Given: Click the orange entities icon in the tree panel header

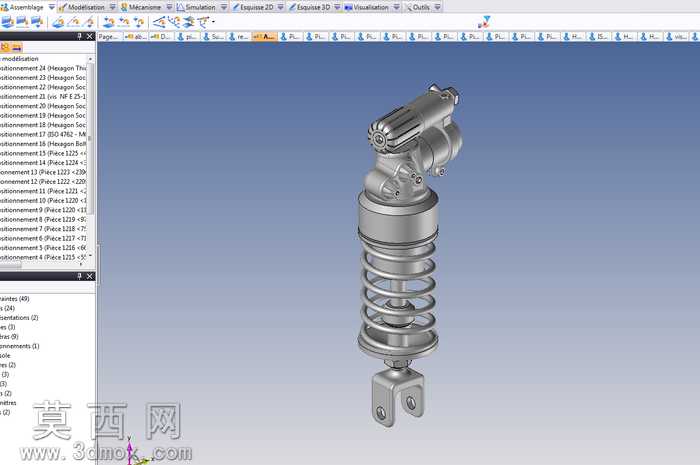Looking at the screenshot, I should tap(5, 47).
